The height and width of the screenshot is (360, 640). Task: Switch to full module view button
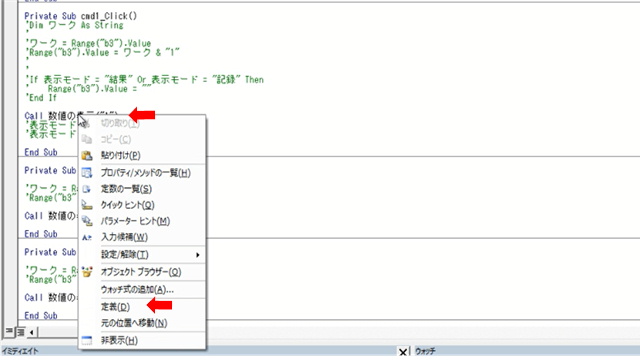tap(20, 332)
